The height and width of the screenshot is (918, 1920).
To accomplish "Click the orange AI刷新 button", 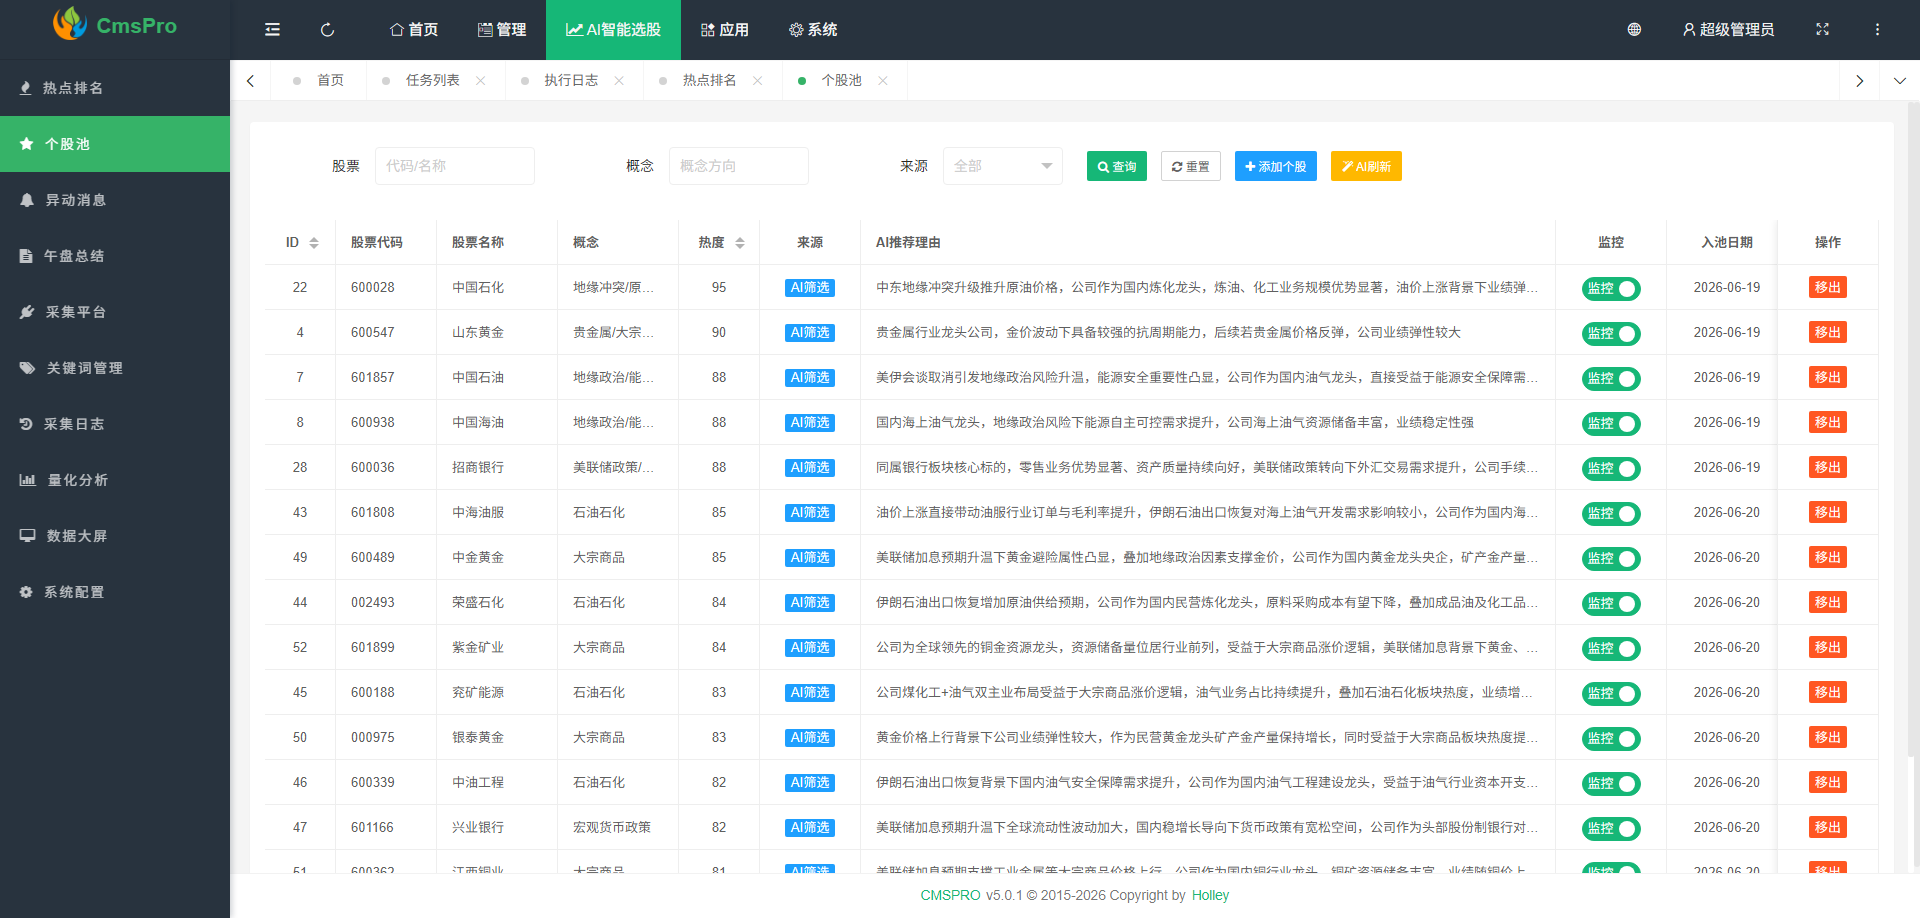I will pos(1366,166).
